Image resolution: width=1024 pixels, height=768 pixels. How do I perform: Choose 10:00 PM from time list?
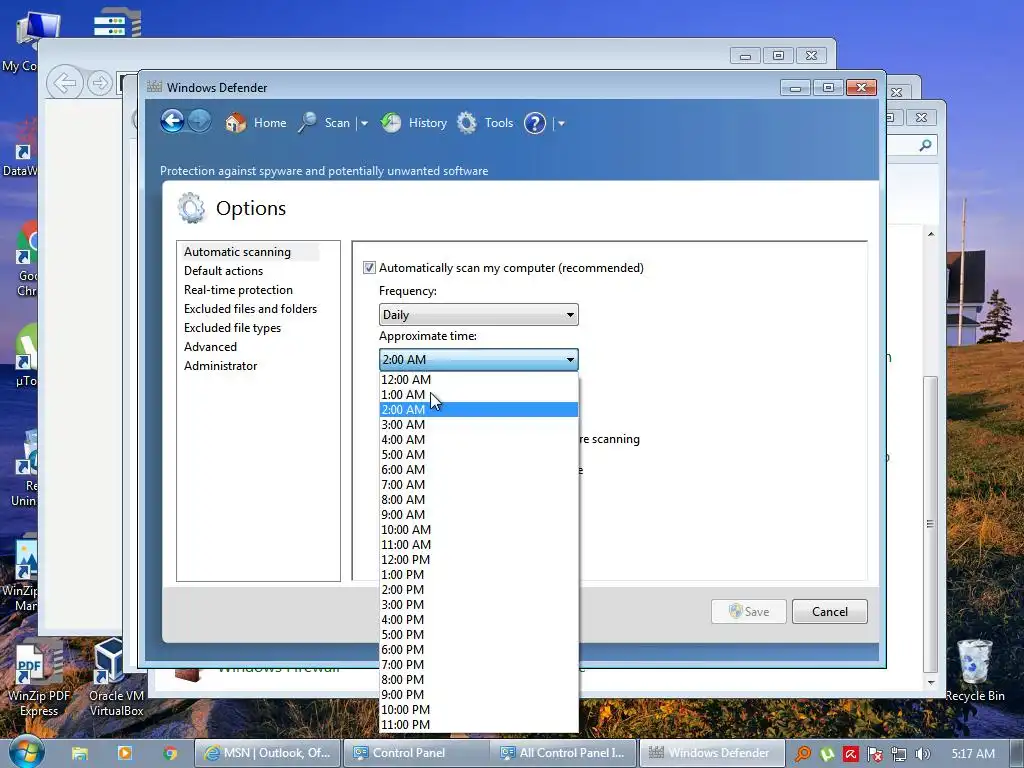click(x=479, y=710)
